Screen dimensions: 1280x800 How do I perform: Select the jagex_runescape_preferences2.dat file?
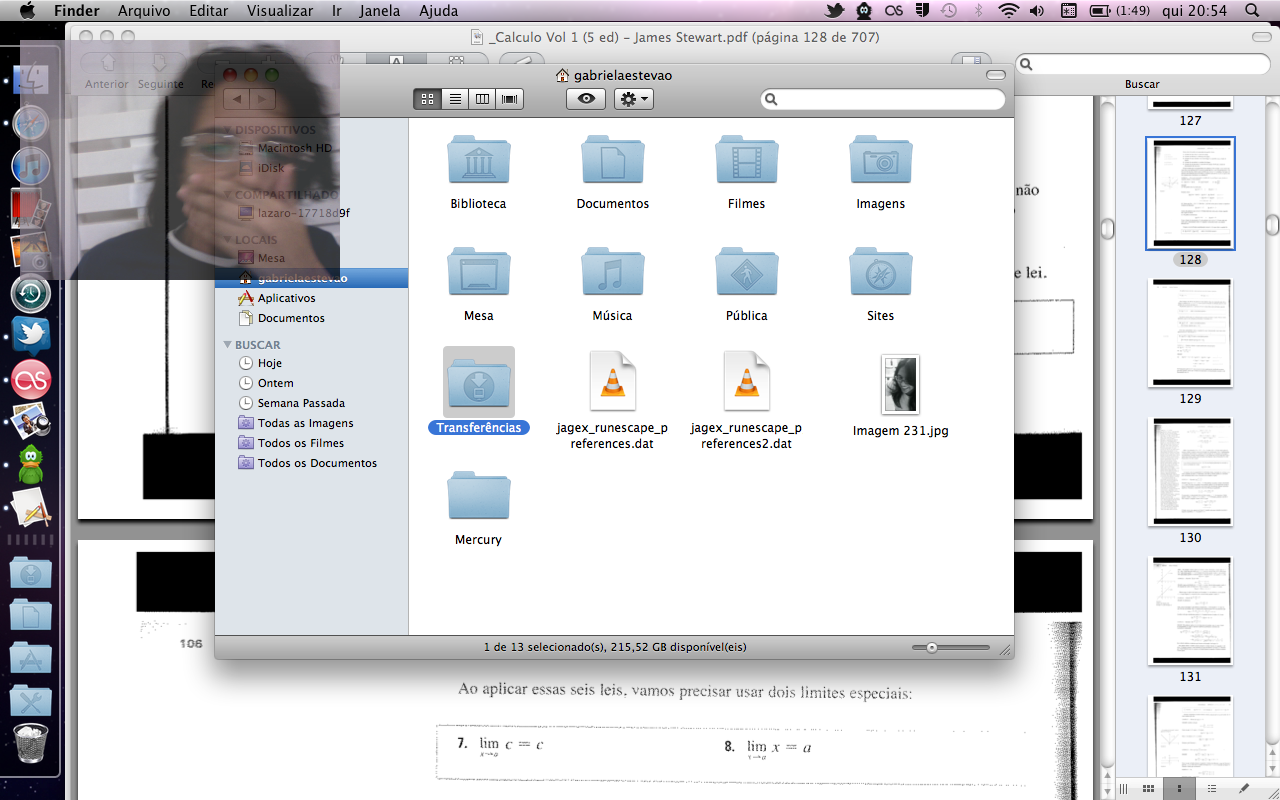point(747,381)
